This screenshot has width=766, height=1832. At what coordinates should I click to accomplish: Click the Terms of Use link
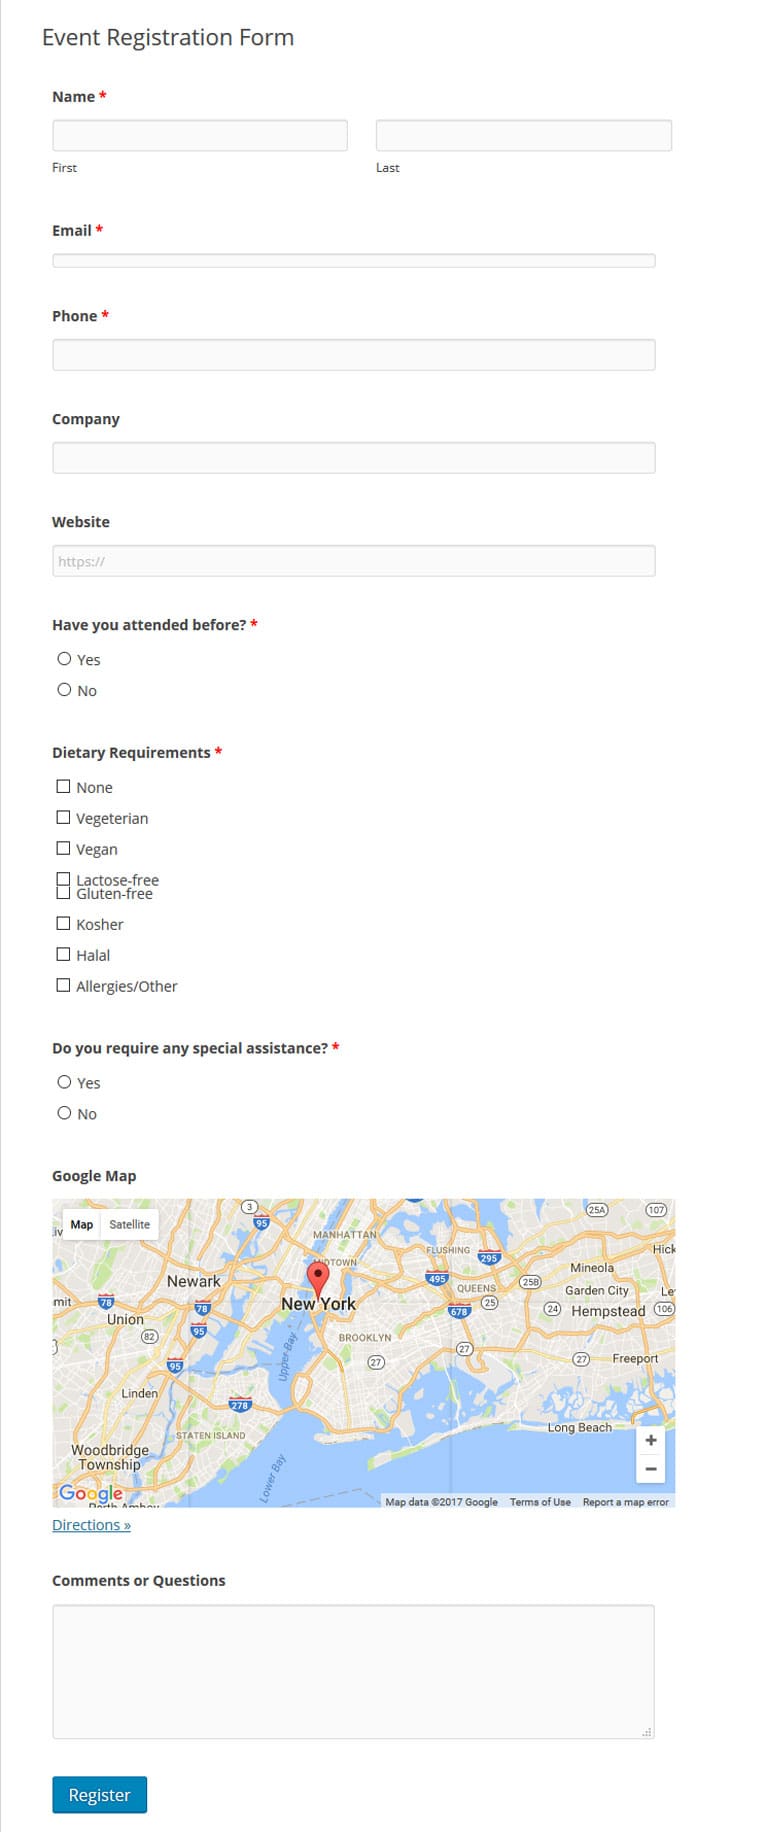[x=540, y=1501]
